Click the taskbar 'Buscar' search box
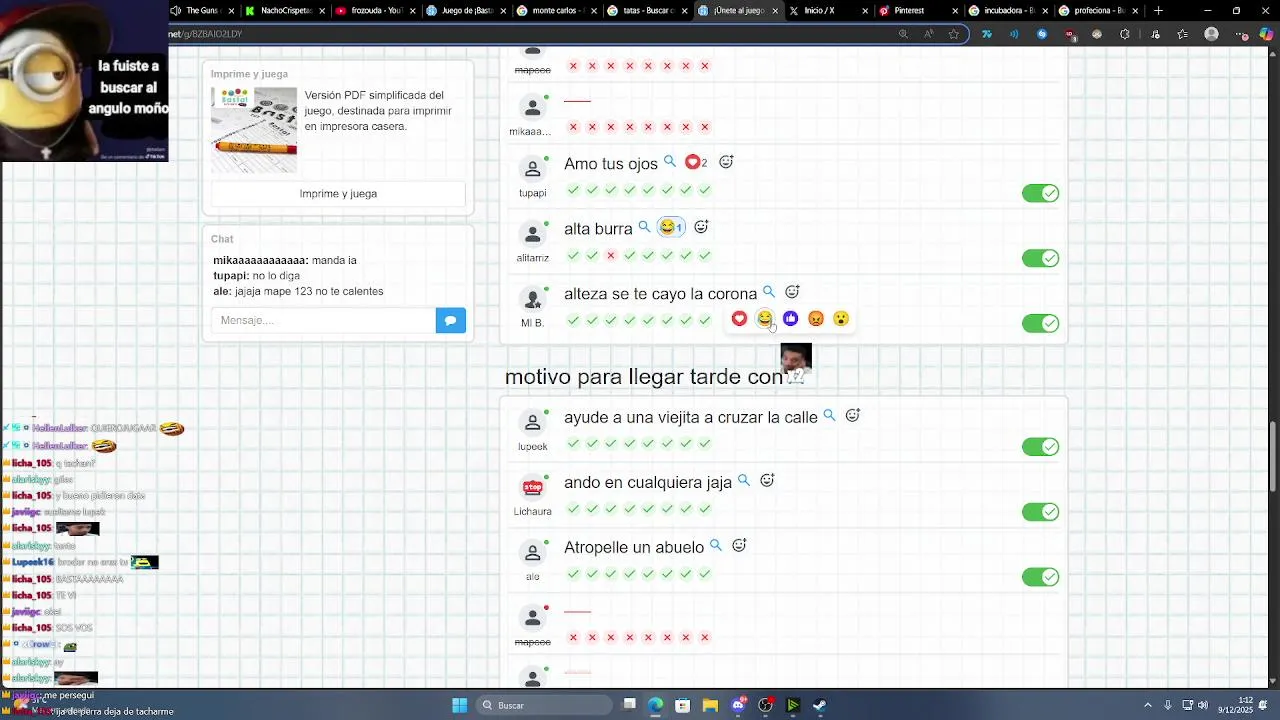The image size is (1280, 720). [x=544, y=705]
